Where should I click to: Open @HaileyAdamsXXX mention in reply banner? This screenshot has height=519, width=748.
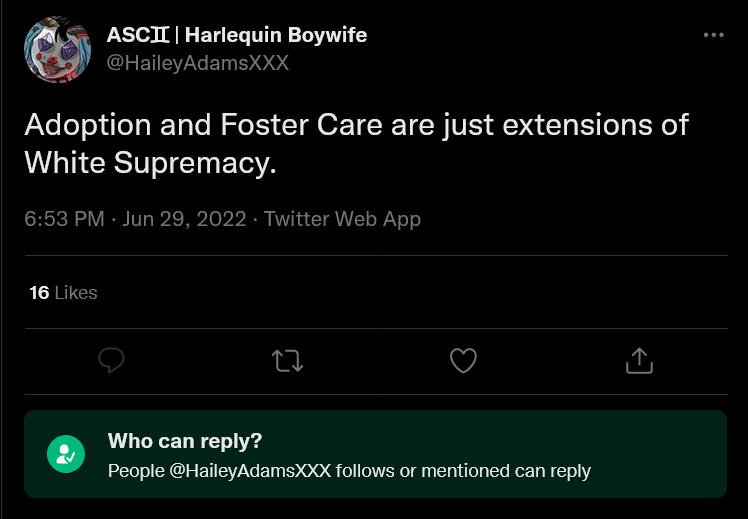point(250,471)
